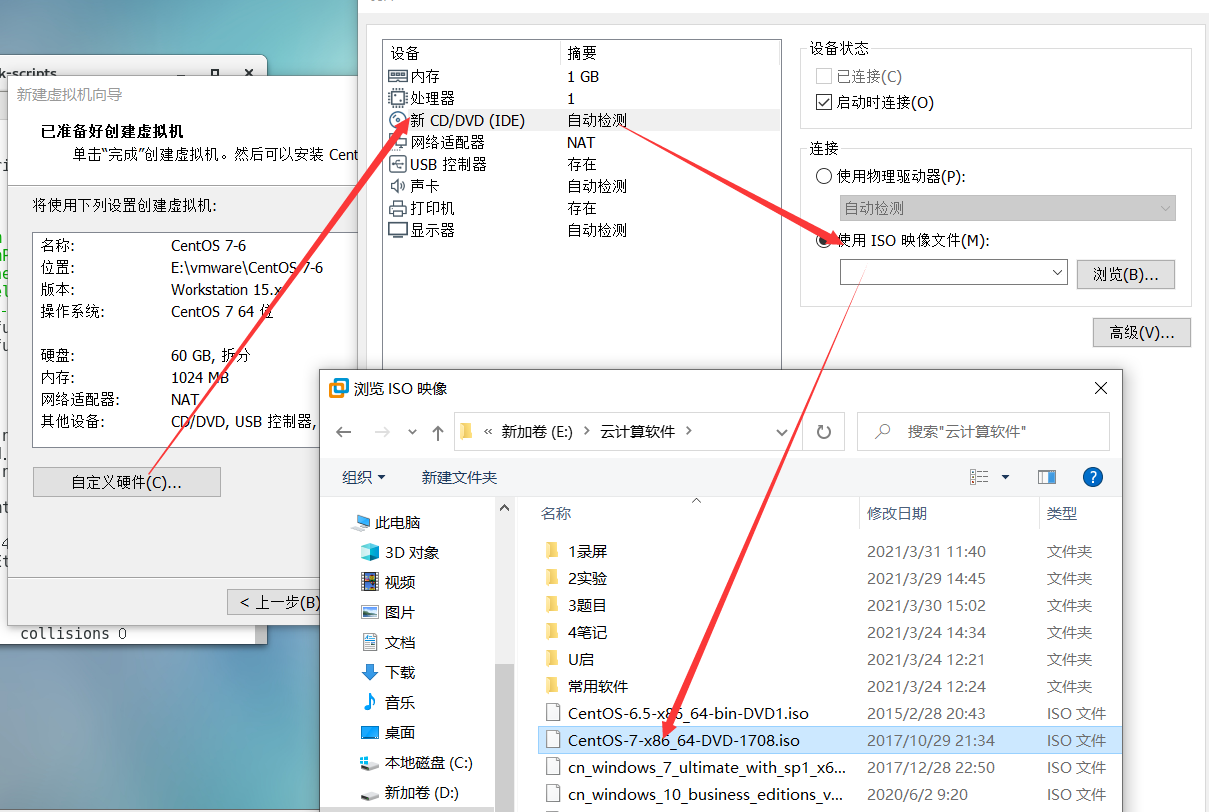
Task: Sort files by 类型 column
Action: pyautogui.click(x=1062, y=513)
